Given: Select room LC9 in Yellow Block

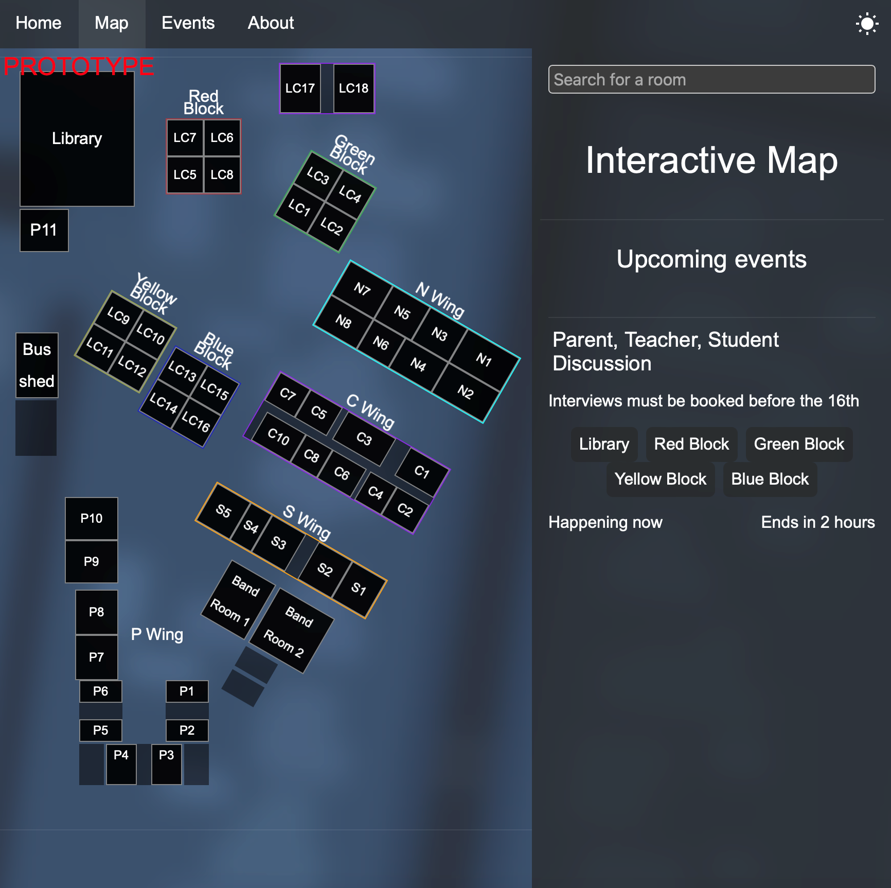Looking at the screenshot, I should [x=118, y=316].
